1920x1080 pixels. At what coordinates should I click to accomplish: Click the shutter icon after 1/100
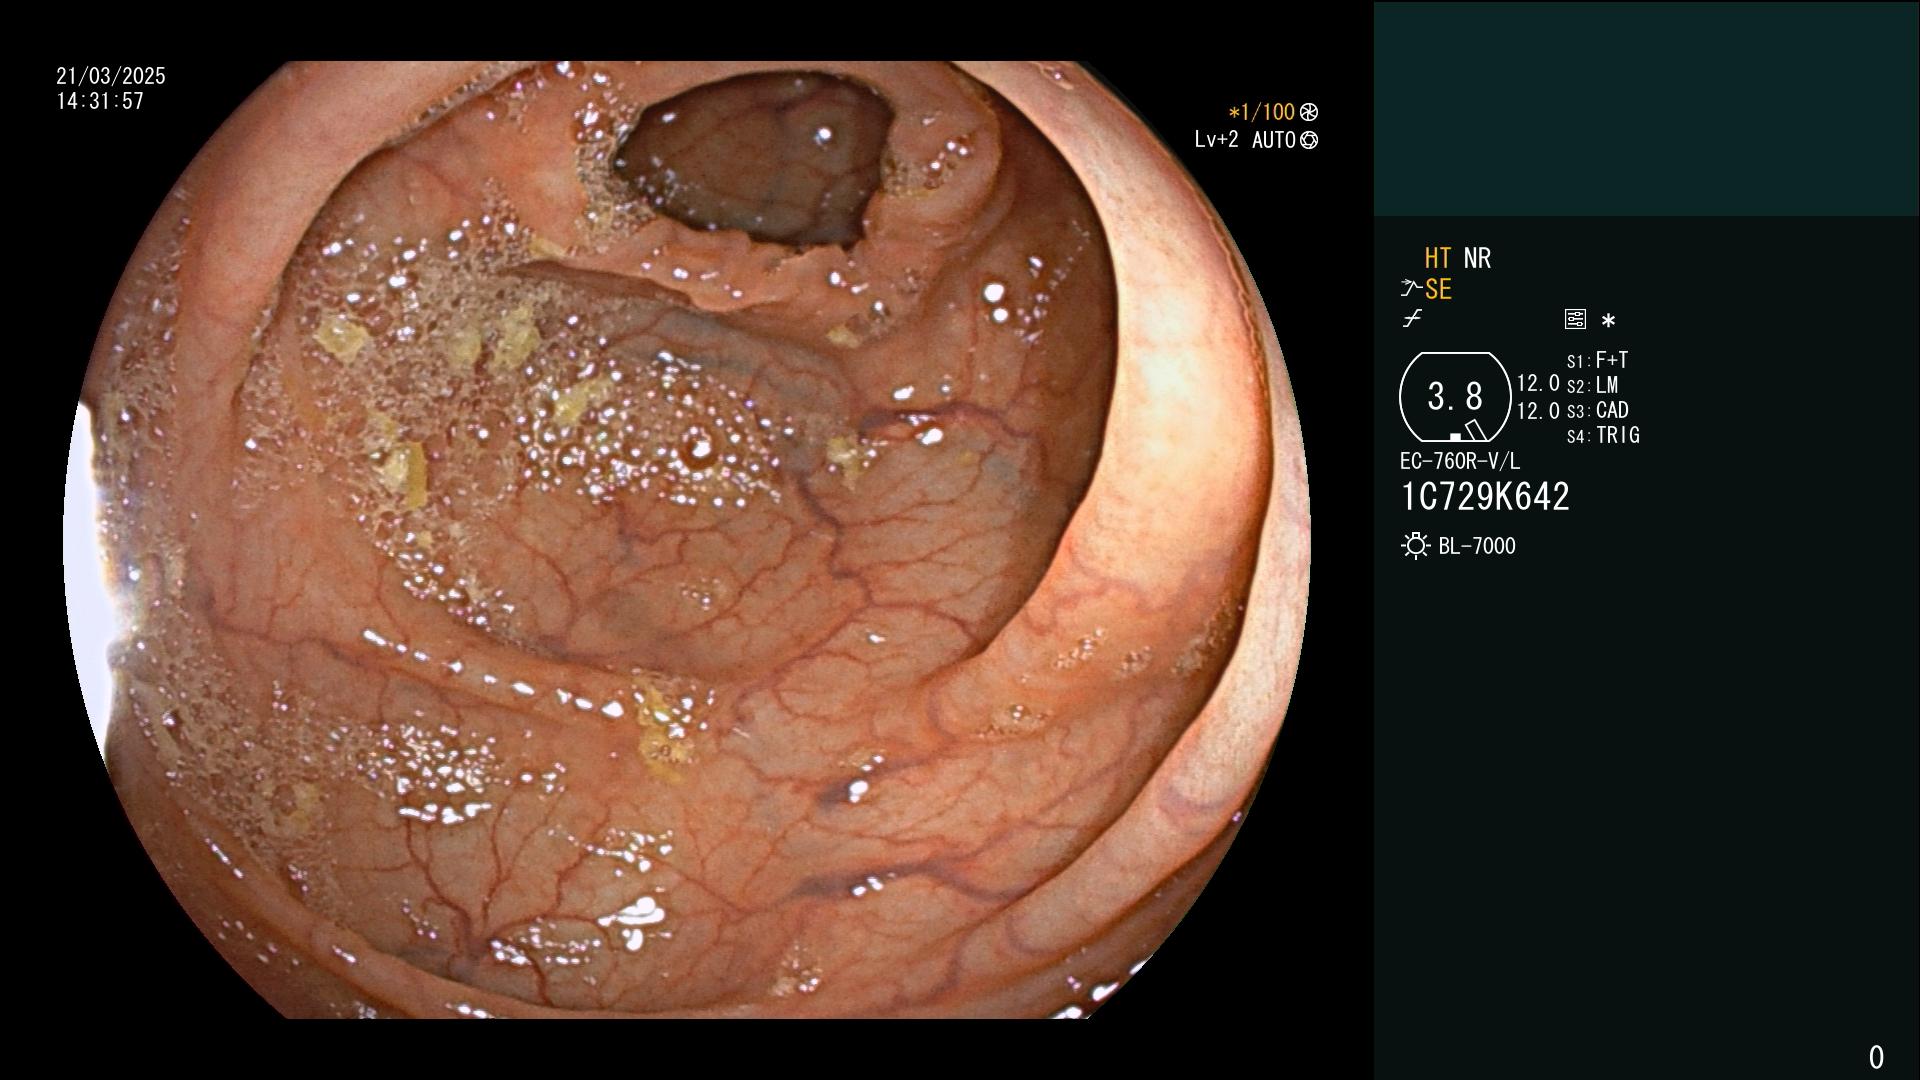(1308, 112)
